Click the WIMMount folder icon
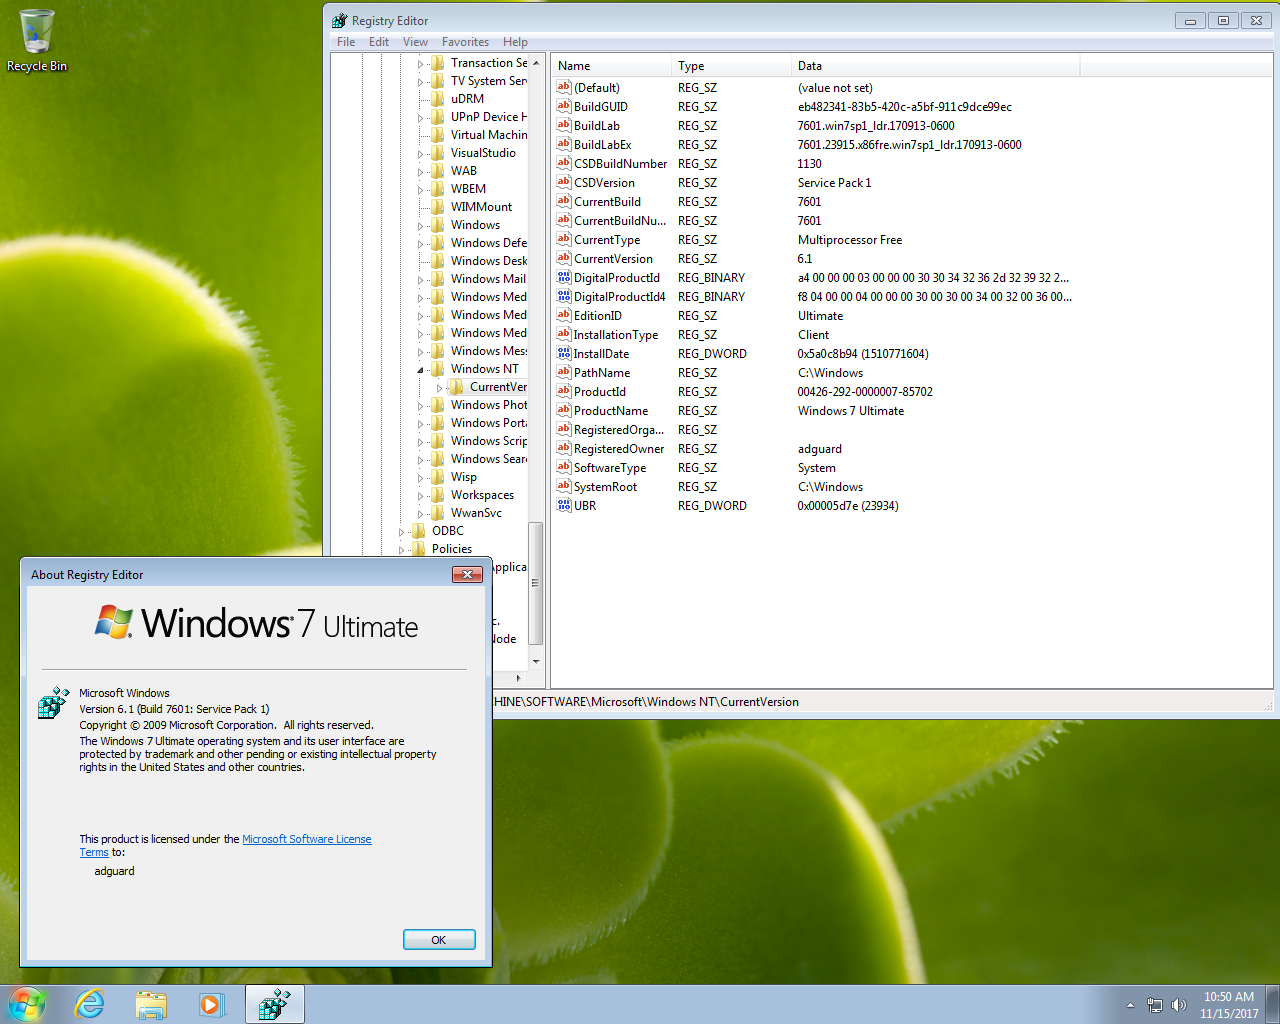 (x=438, y=206)
